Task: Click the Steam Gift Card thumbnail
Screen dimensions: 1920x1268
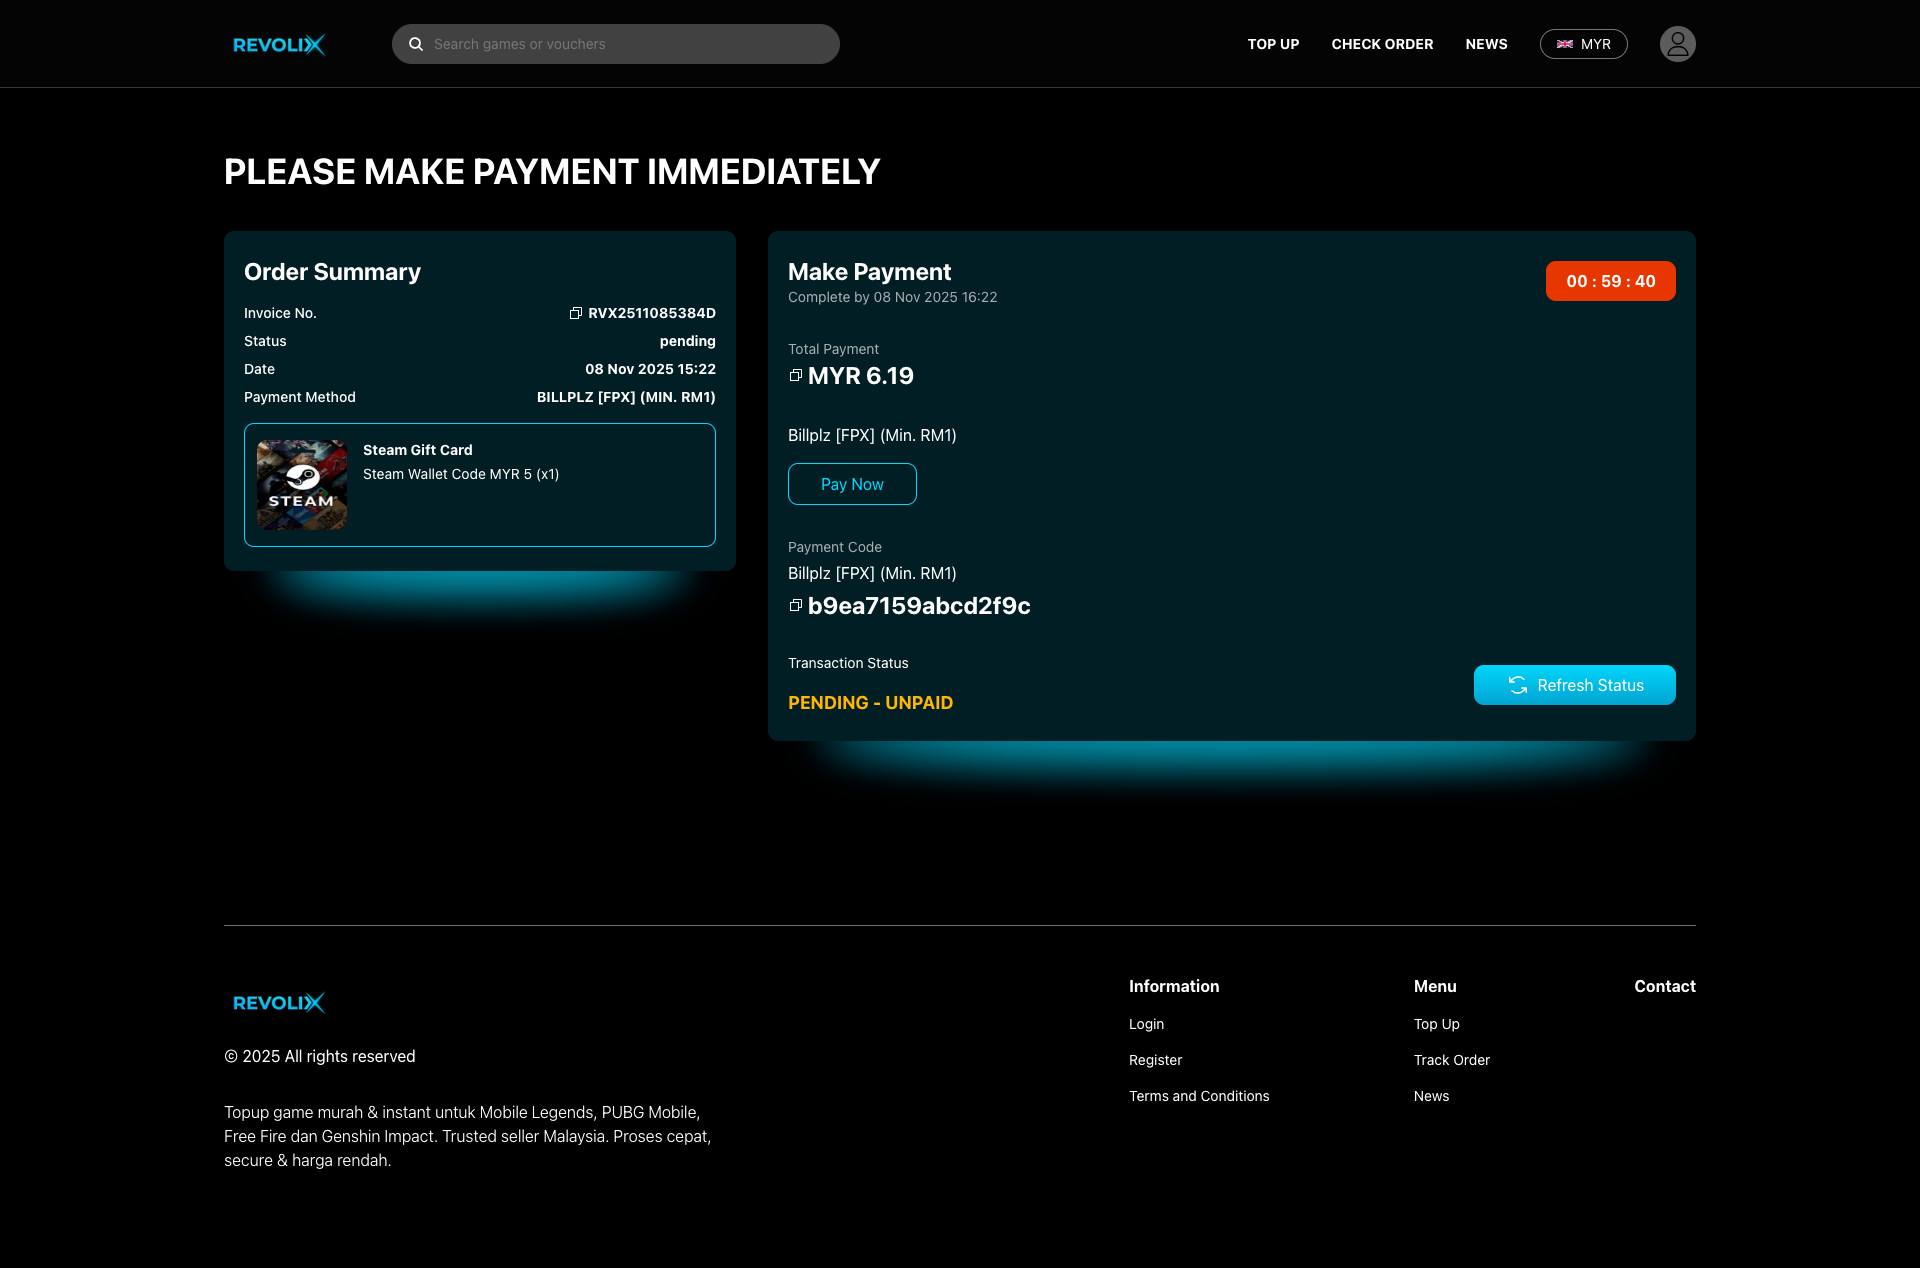Action: coord(302,485)
